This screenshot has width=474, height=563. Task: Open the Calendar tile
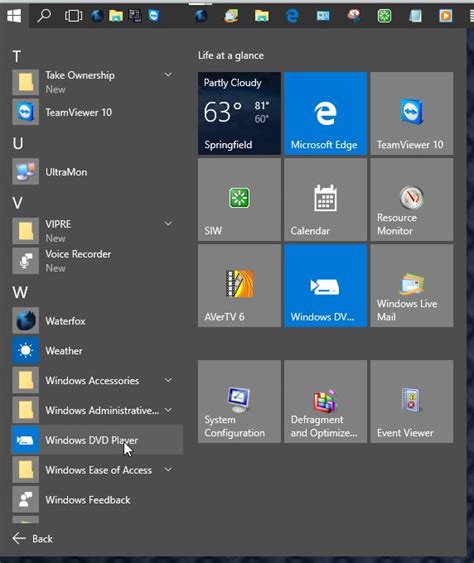[x=325, y=199]
